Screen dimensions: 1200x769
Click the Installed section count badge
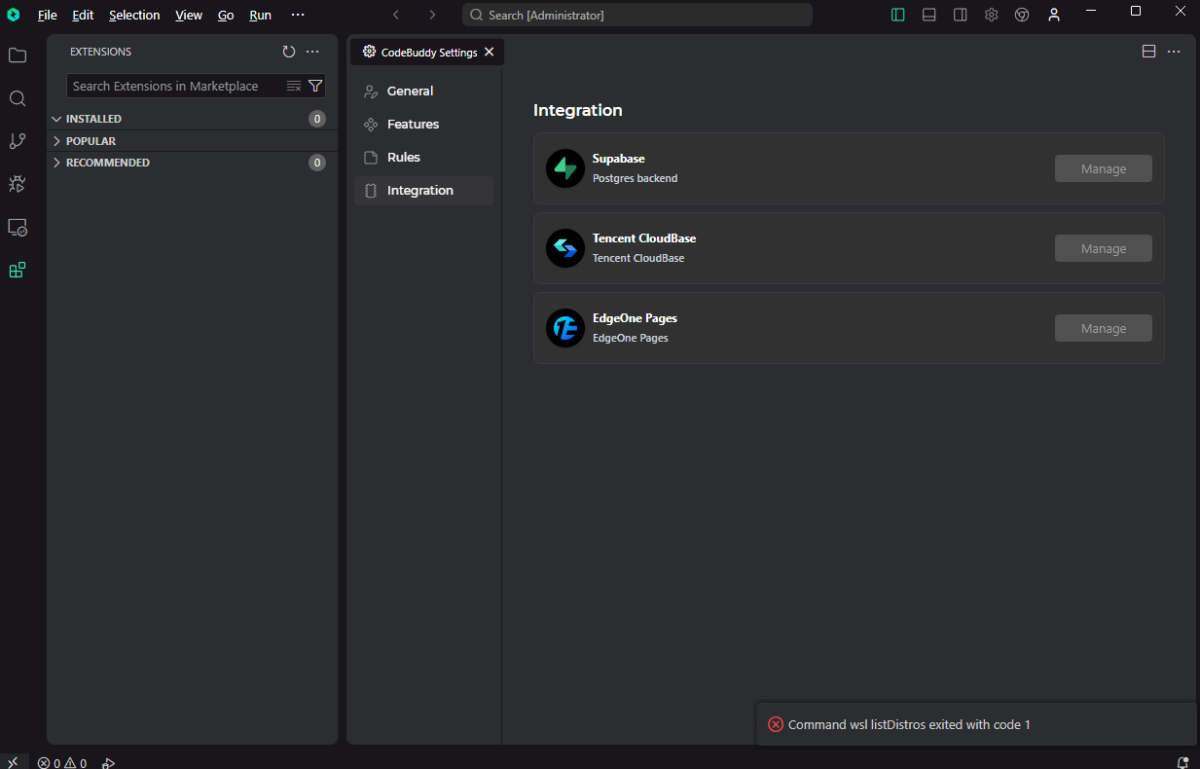[317, 119]
